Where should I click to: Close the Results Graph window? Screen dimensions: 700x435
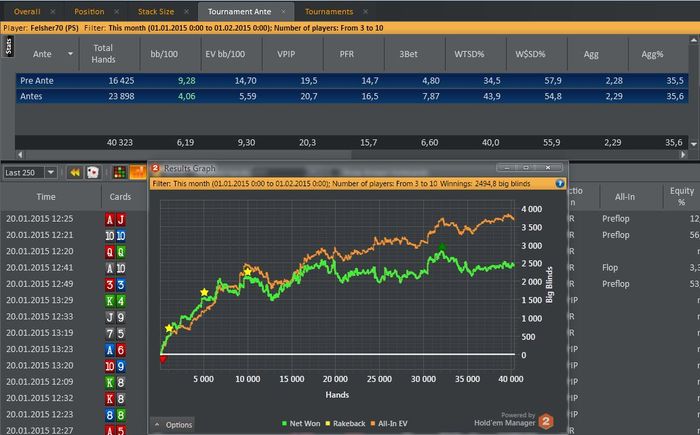click(x=548, y=167)
